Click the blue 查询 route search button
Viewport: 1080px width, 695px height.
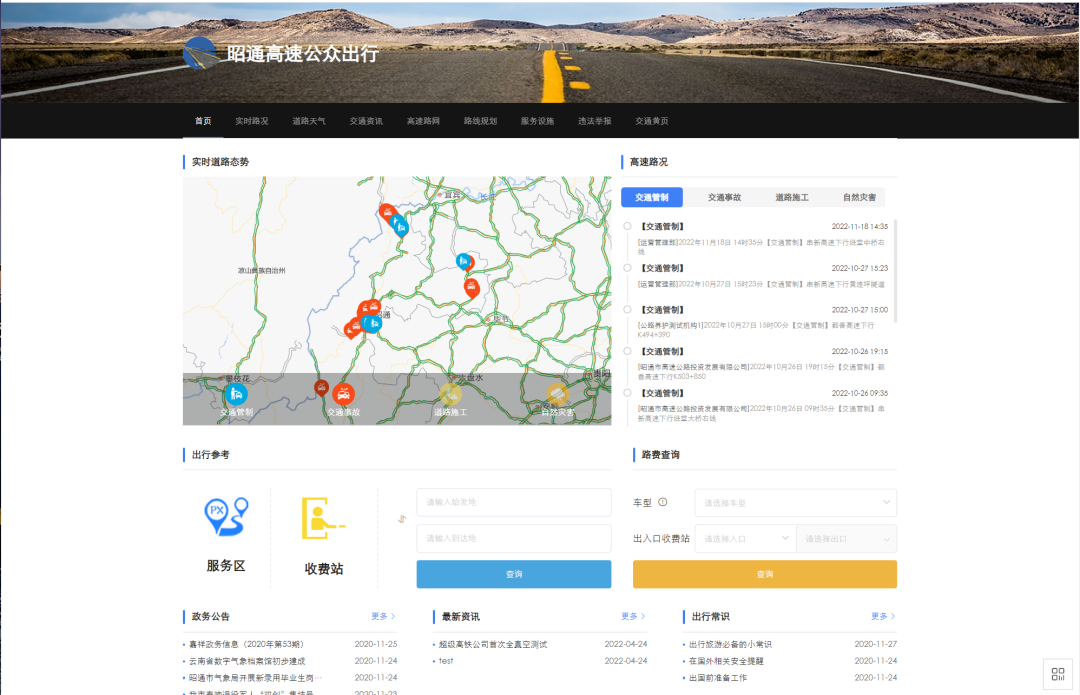(x=513, y=574)
